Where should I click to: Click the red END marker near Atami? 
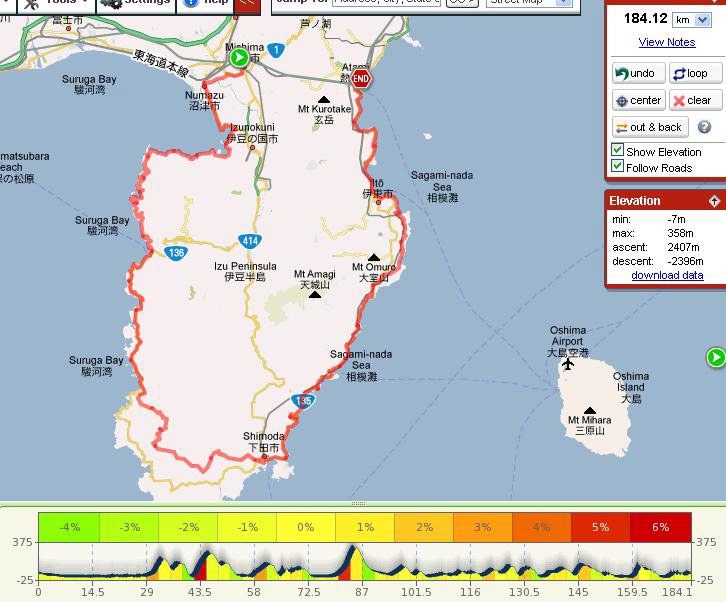(x=362, y=79)
